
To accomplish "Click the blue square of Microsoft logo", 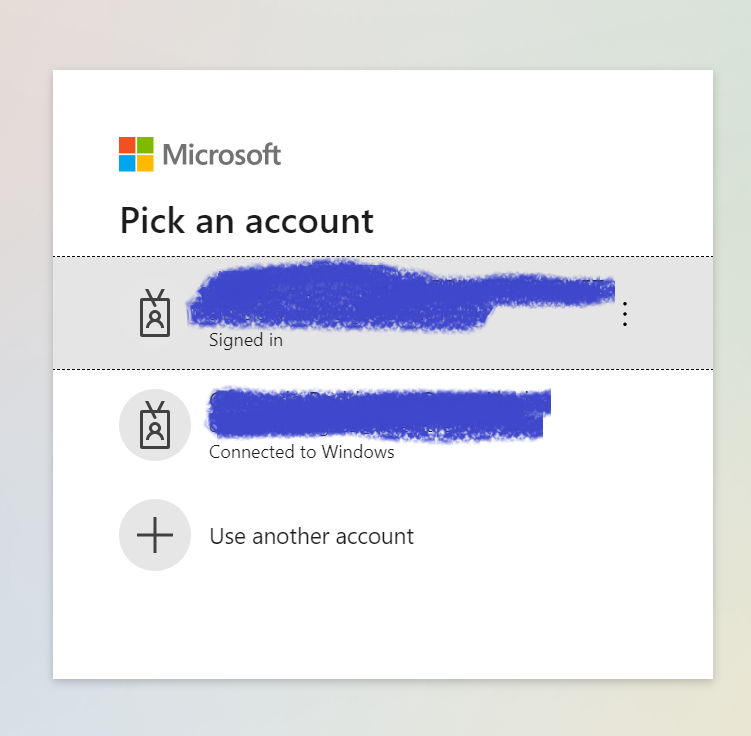I will click(x=127, y=163).
